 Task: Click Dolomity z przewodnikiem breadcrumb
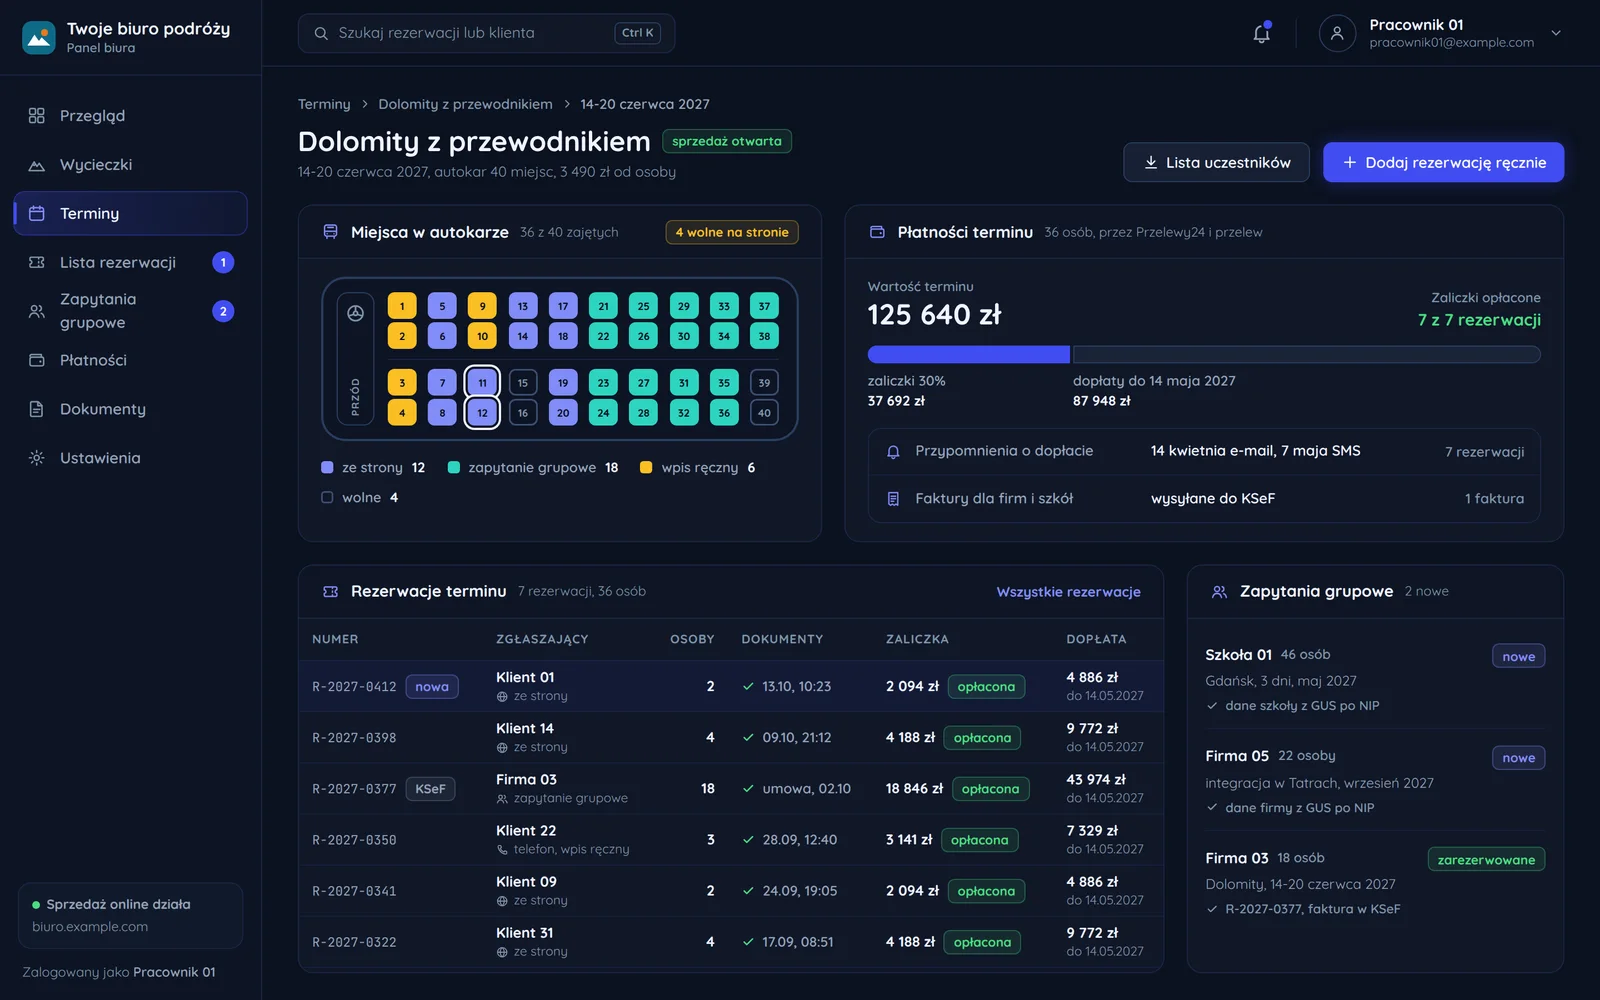[465, 104]
